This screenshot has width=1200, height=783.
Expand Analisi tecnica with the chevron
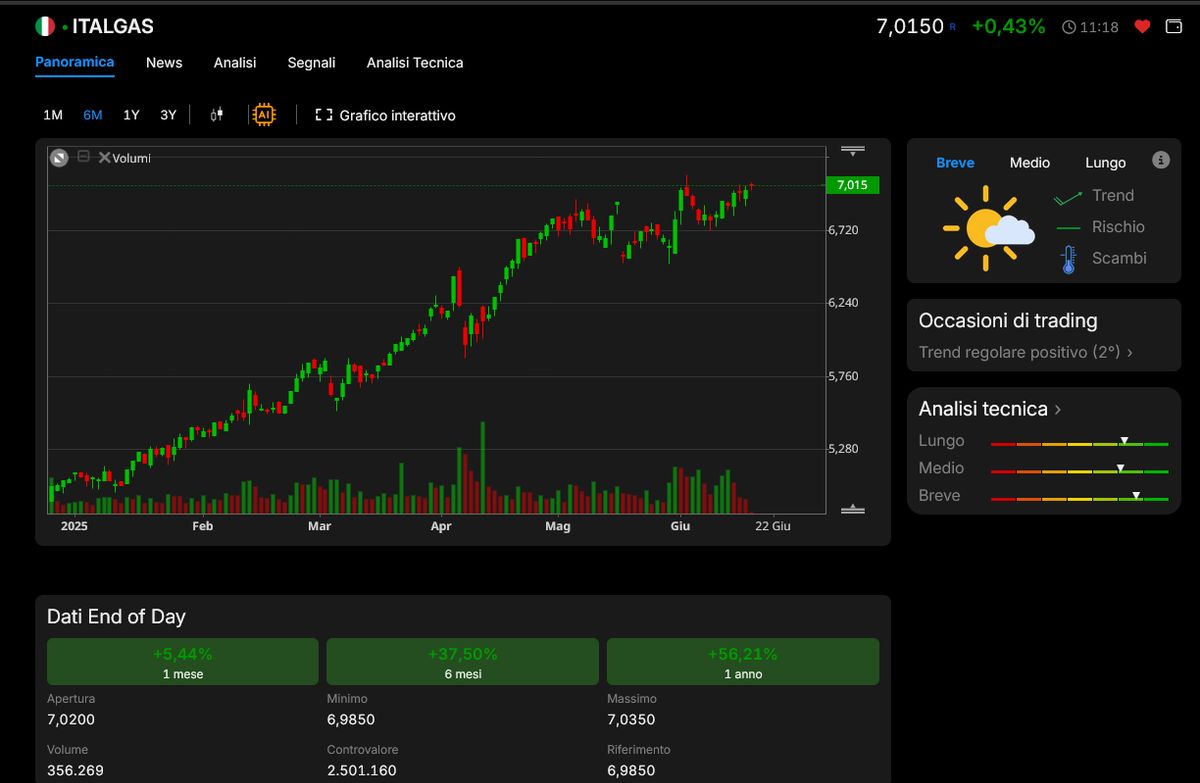(1058, 409)
